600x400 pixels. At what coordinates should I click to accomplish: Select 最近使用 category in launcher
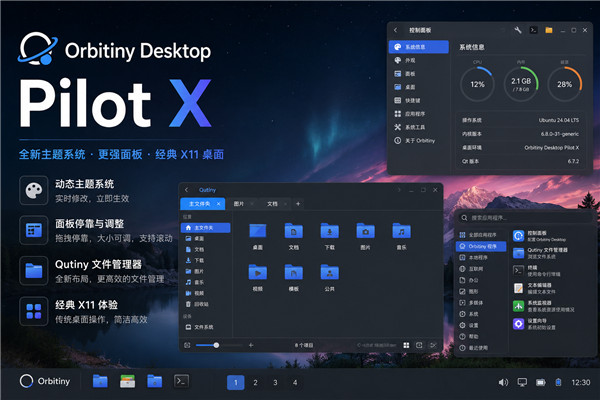tap(481, 348)
